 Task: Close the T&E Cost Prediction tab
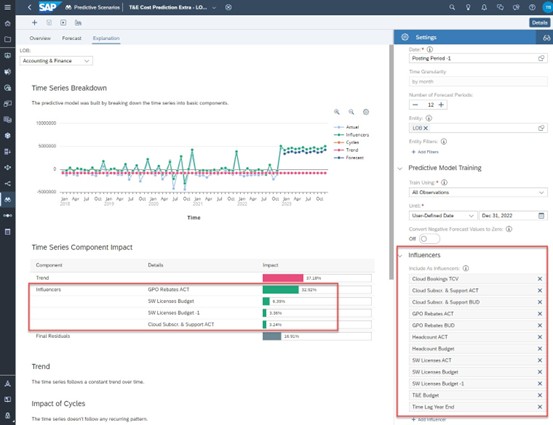click(229, 7)
